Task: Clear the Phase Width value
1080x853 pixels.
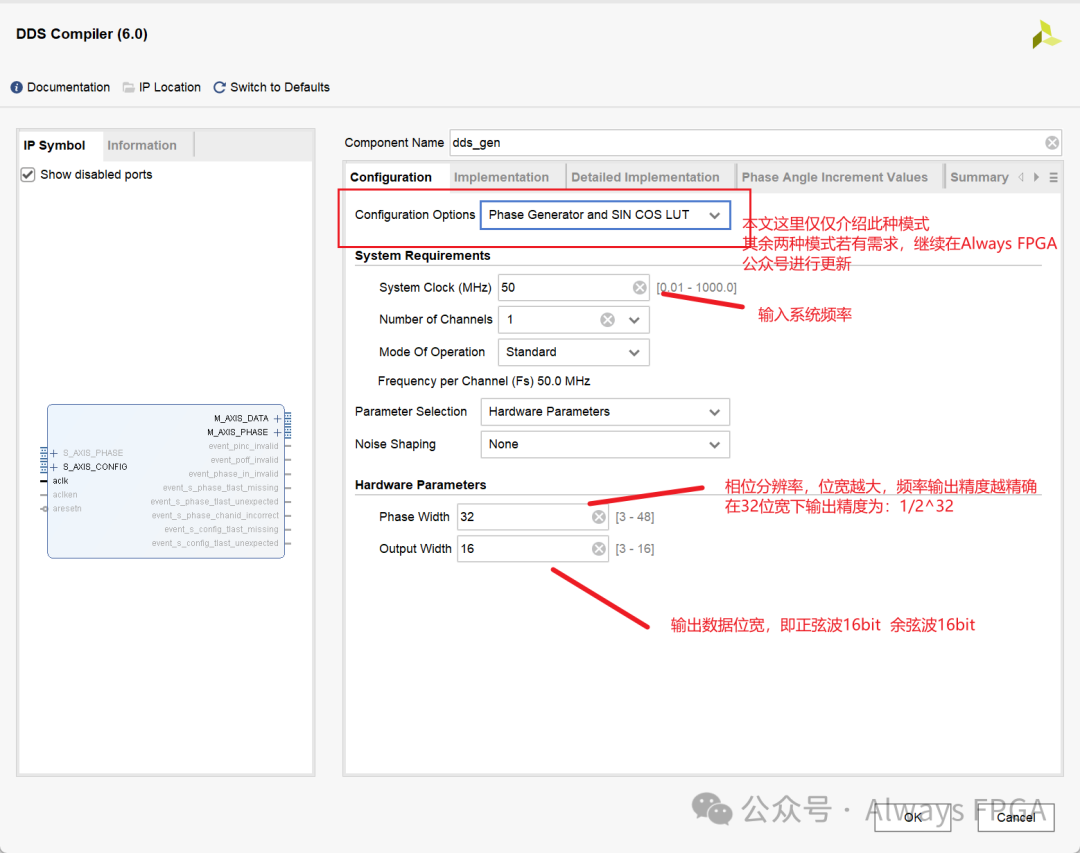Action: pos(599,517)
